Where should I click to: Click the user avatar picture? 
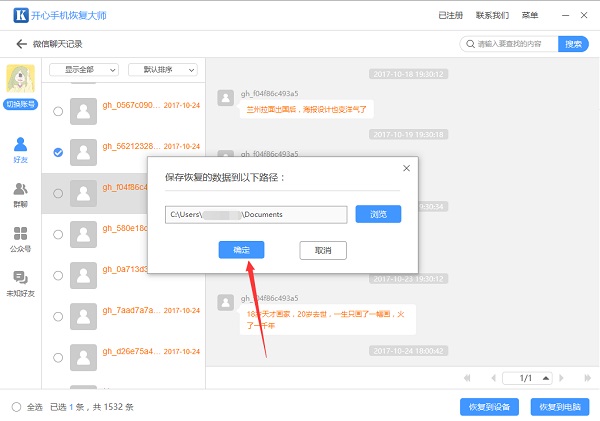click(x=21, y=78)
